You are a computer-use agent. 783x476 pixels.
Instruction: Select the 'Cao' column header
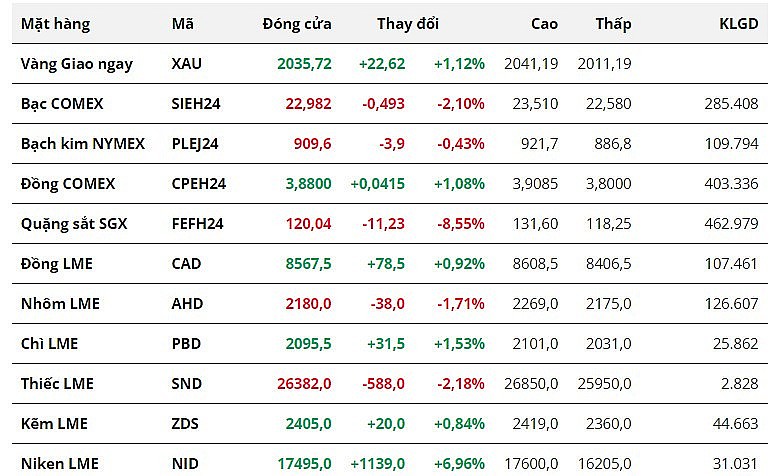click(x=544, y=23)
